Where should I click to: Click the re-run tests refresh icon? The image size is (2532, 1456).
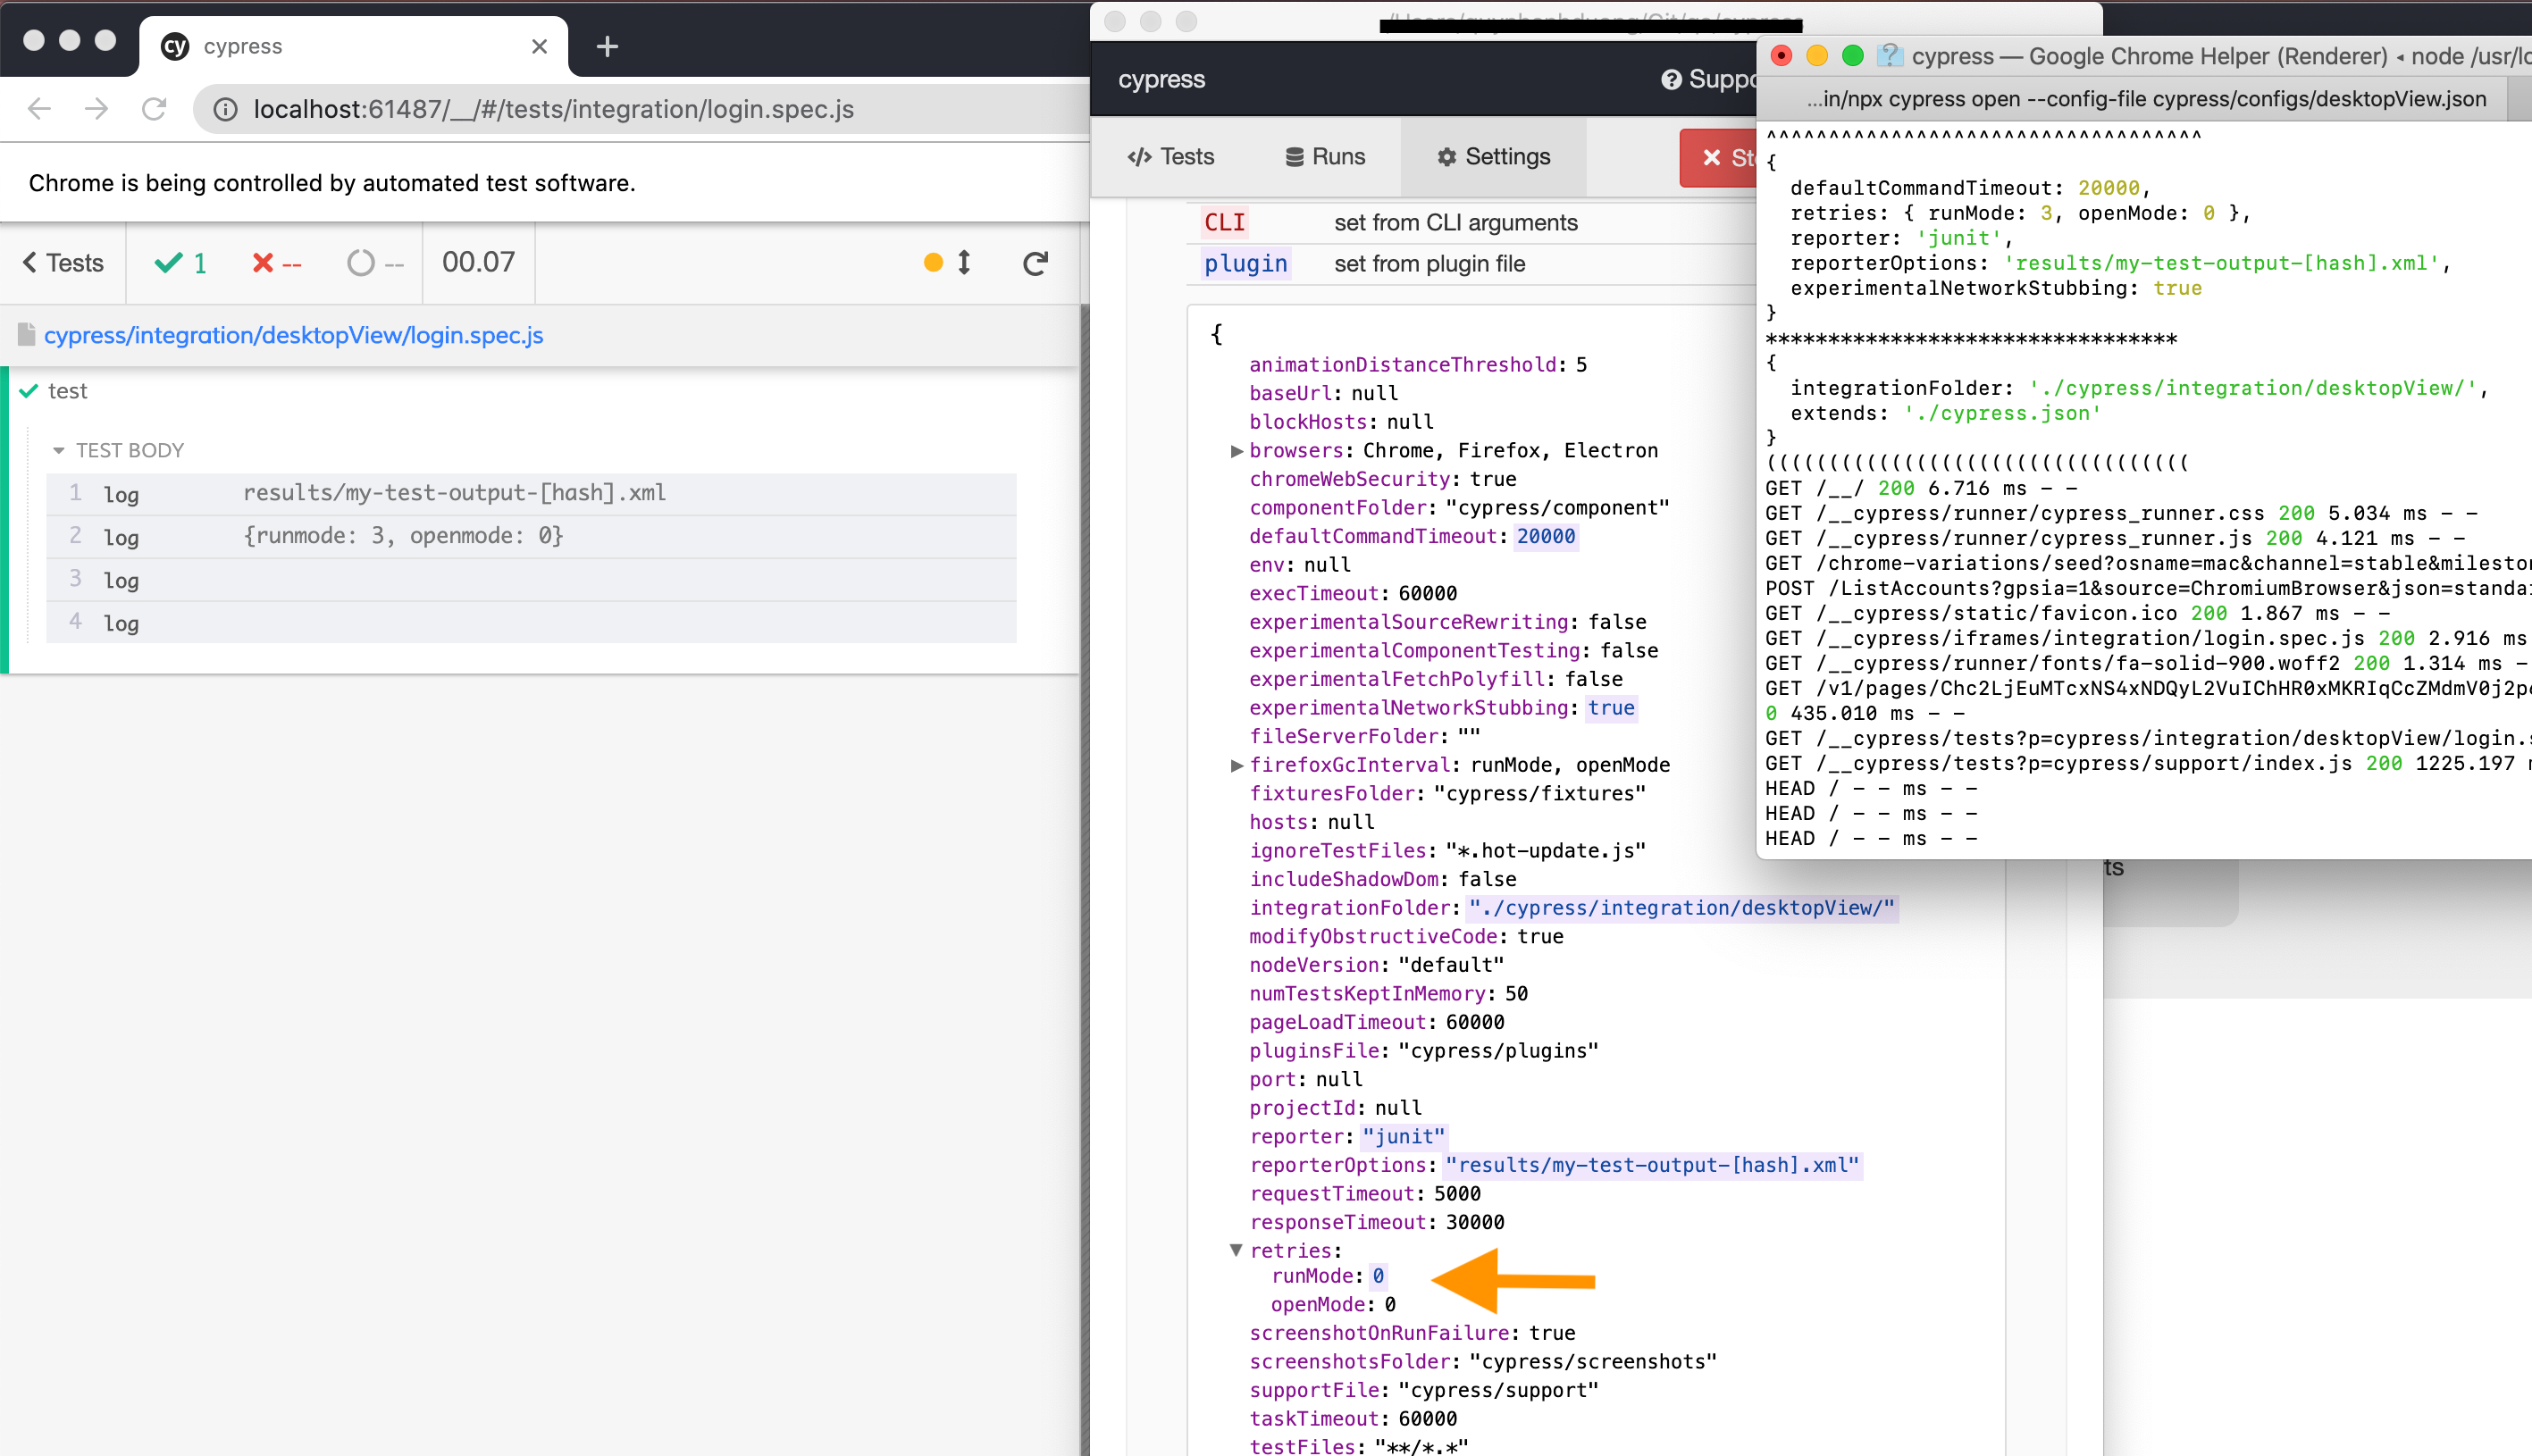(x=1035, y=263)
